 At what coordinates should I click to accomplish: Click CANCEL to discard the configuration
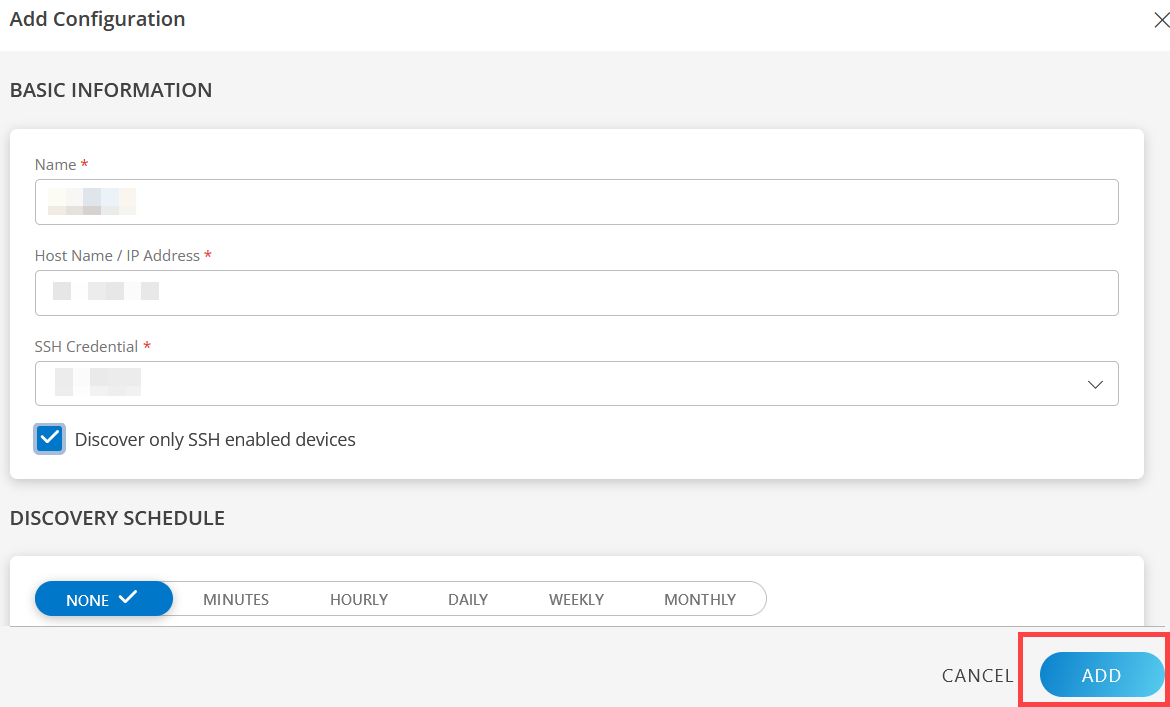977,675
